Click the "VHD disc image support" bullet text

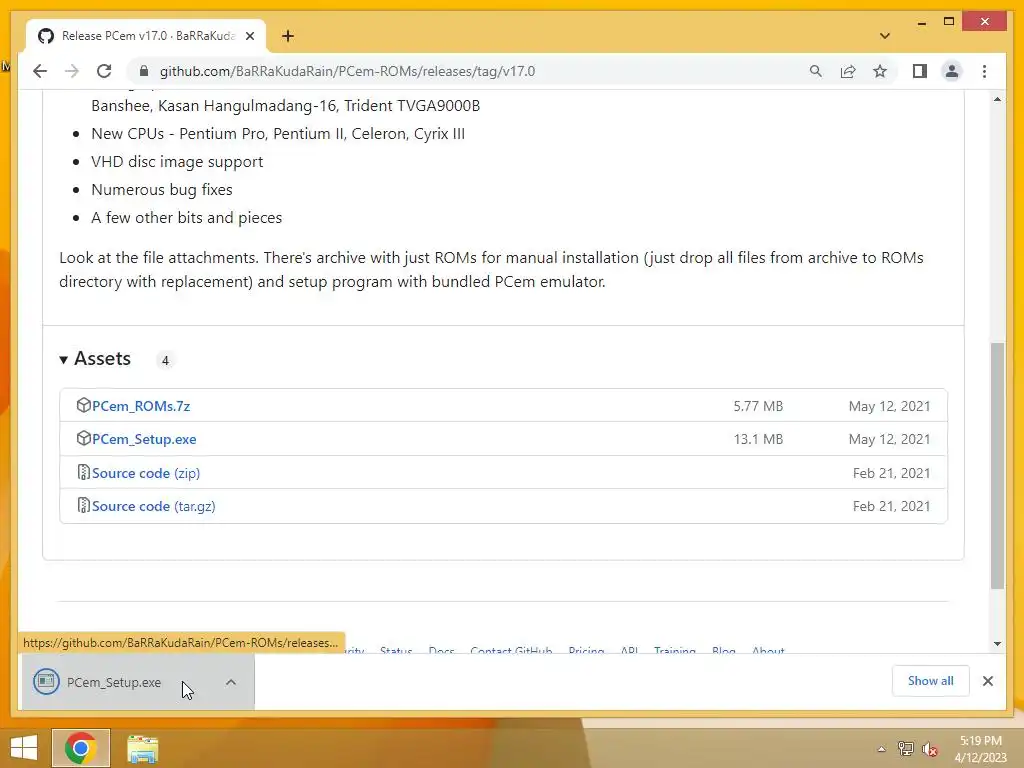pos(177,162)
